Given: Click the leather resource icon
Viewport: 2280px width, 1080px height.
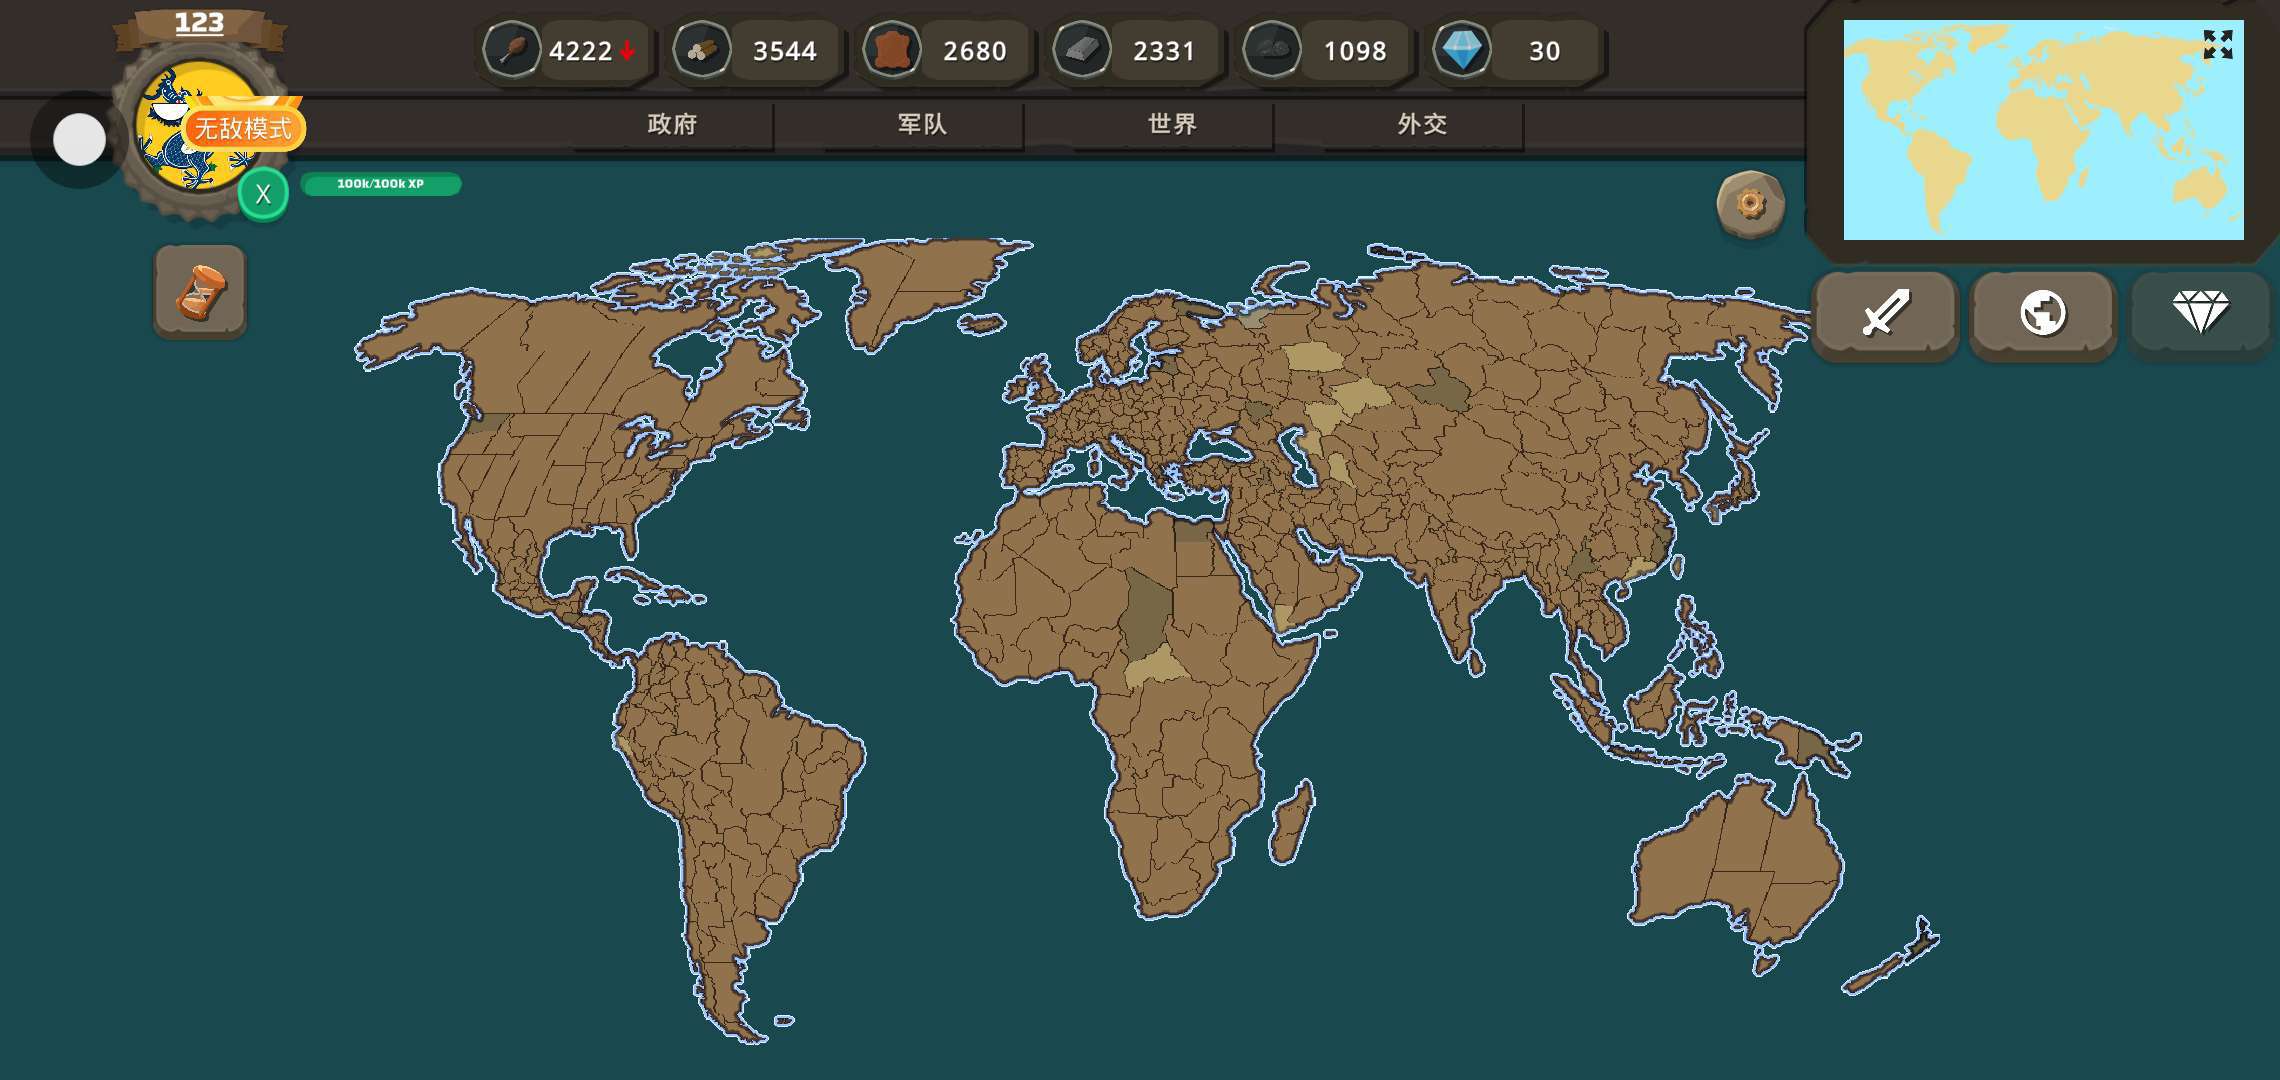Looking at the screenshot, I should [x=891, y=50].
